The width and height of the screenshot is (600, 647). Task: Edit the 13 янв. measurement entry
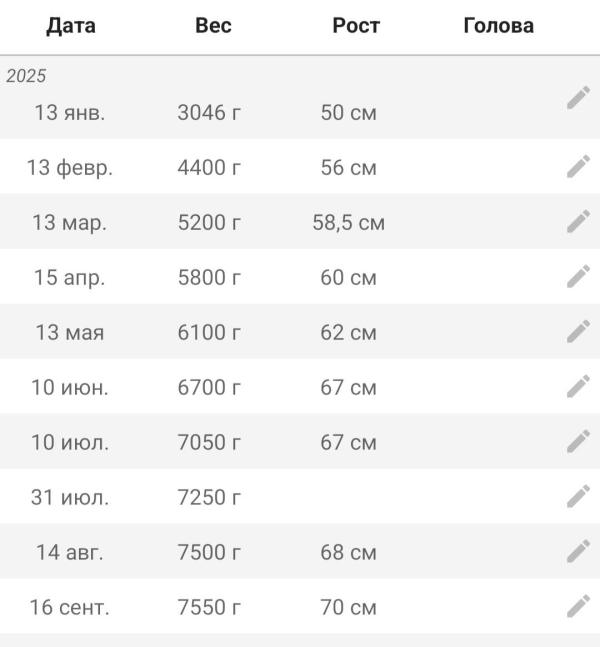click(x=578, y=98)
